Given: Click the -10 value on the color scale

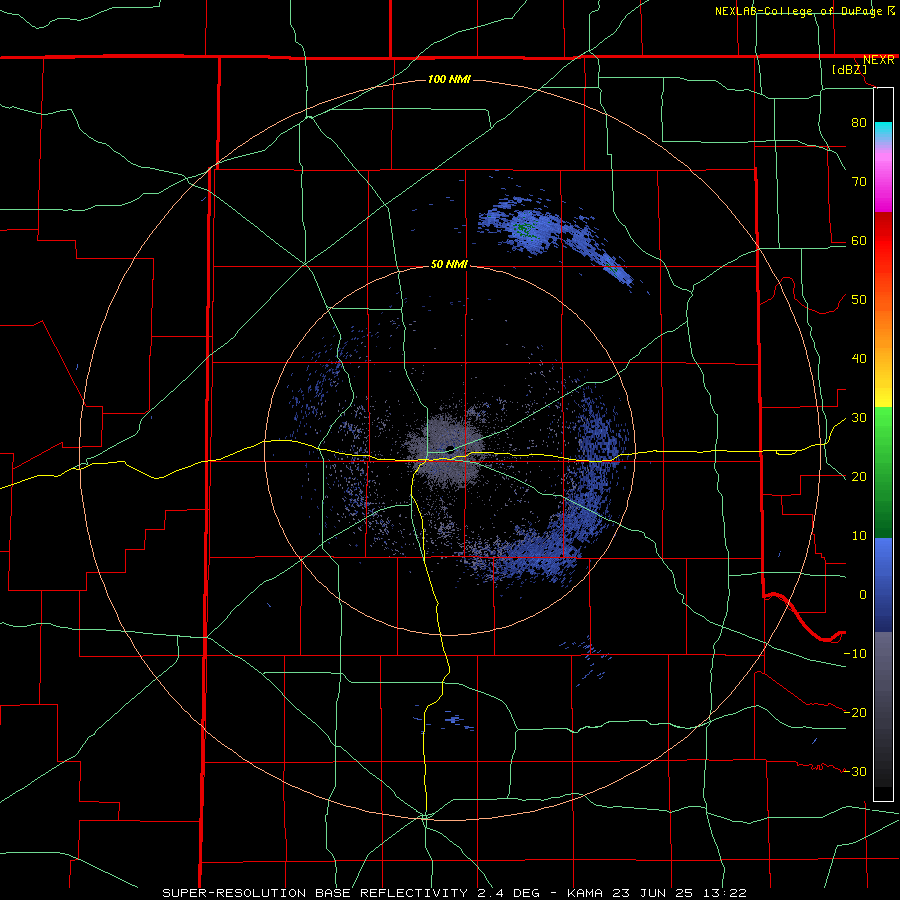Looking at the screenshot, I should pyautogui.click(x=855, y=654).
